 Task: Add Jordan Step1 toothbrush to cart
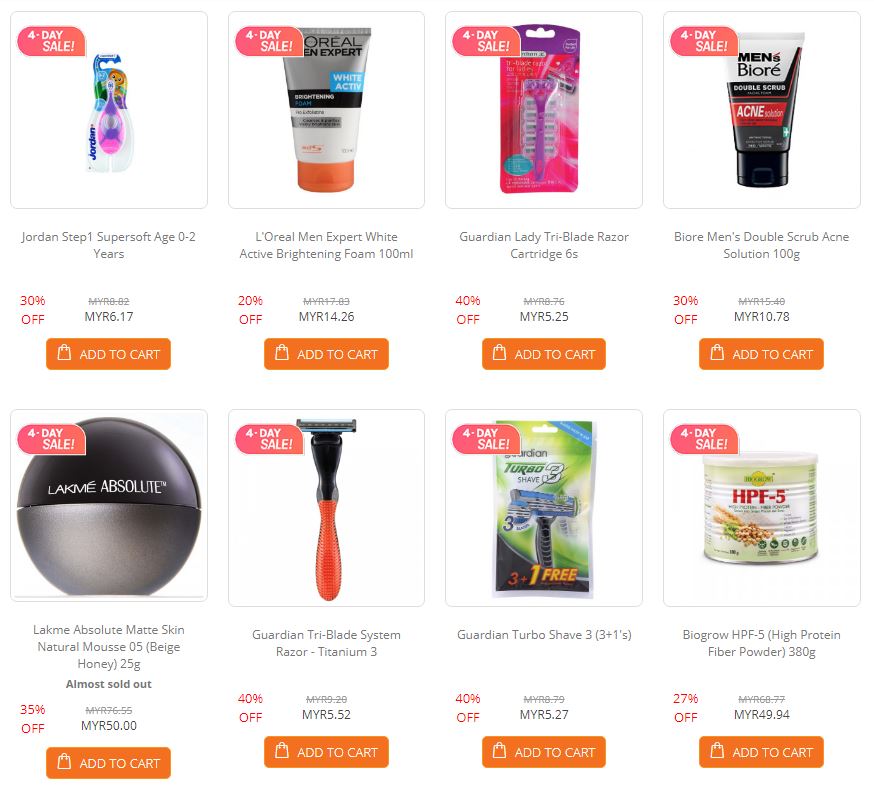point(108,354)
